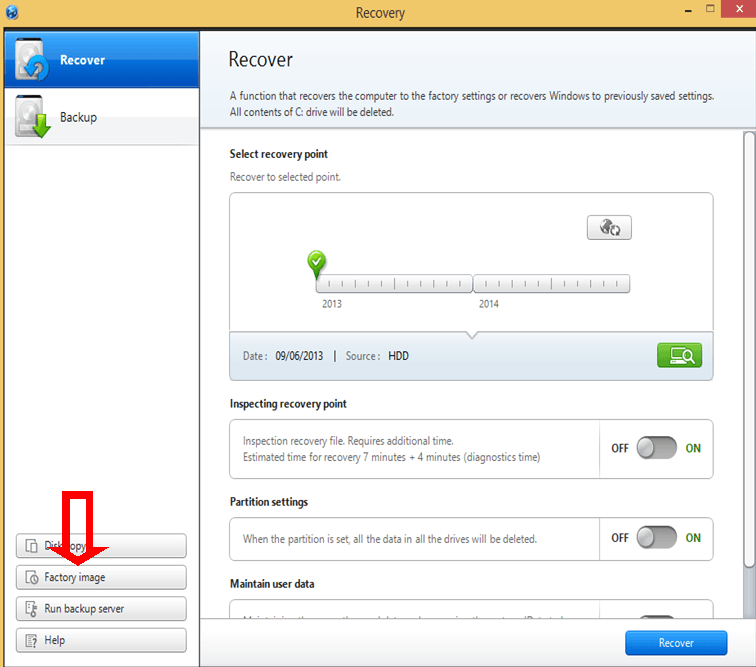Click the vertical scrollbar of the Recover panel
The width and height of the screenshot is (756, 667).
tap(749, 350)
